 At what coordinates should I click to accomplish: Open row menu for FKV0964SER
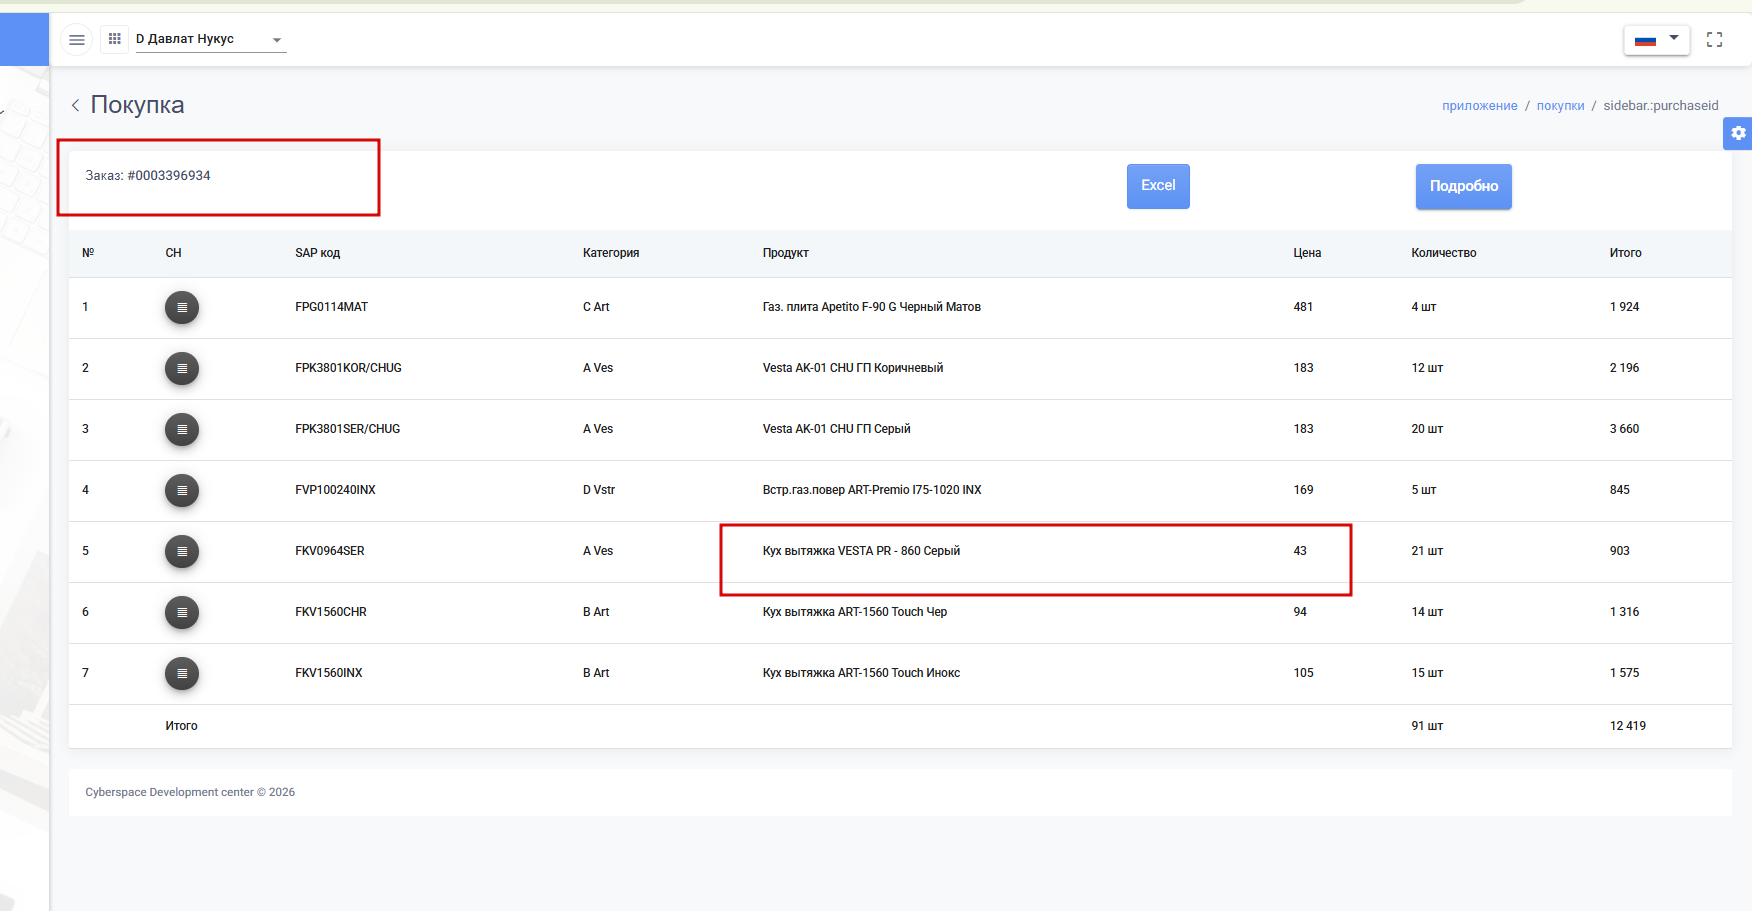click(182, 551)
